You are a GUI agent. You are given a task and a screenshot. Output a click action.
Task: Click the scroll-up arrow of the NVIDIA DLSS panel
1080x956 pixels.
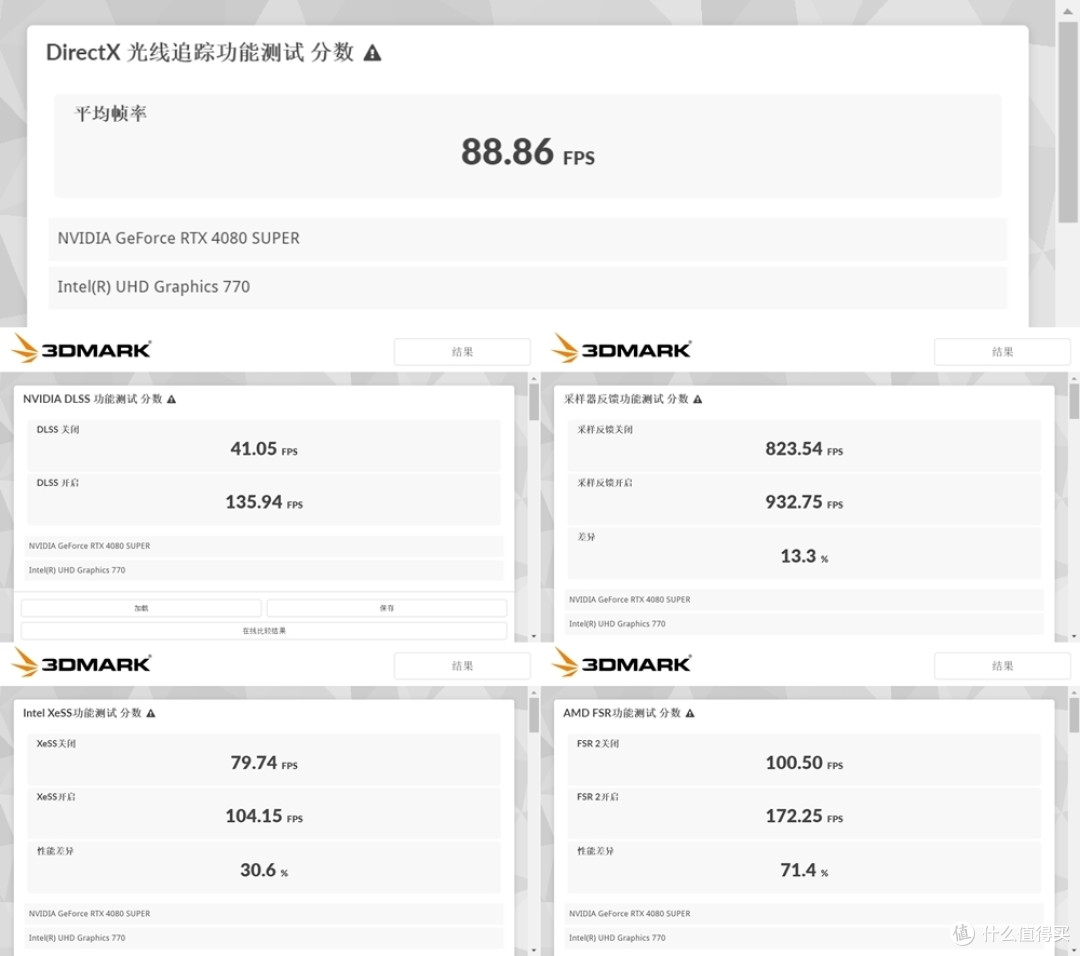(x=534, y=378)
